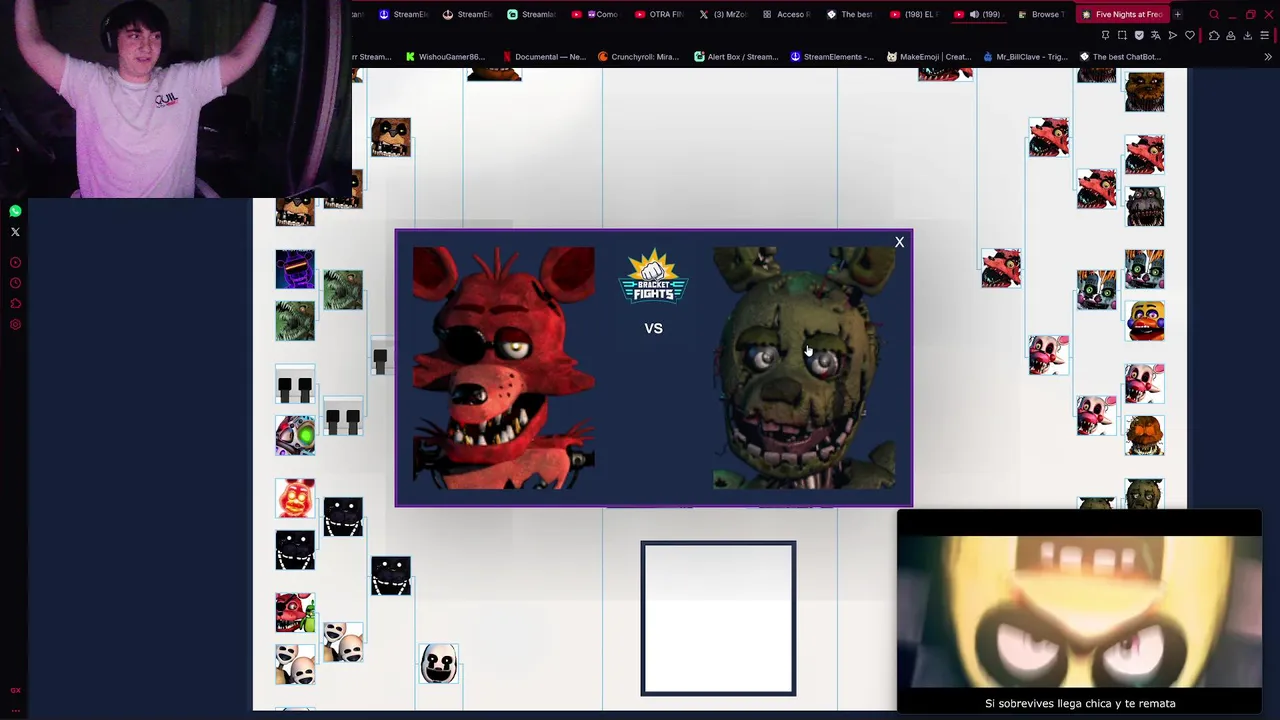The height and width of the screenshot is (720, 1280).
Task: Switch to the OTRA FIN YouTube tab
Action: pos(658,14)
